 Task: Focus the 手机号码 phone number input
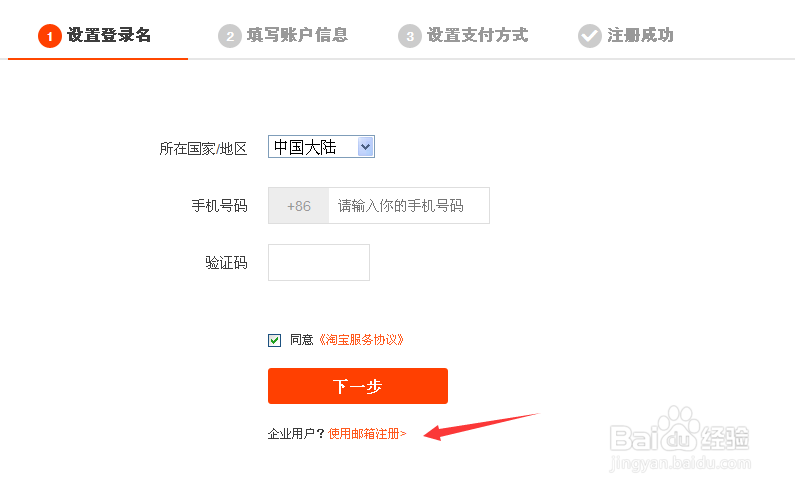[x=408, y=206]
